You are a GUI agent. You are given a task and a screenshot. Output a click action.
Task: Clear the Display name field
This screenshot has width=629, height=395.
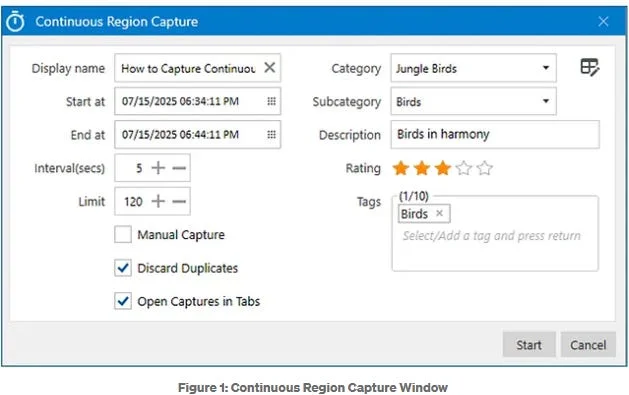(270, 67)
